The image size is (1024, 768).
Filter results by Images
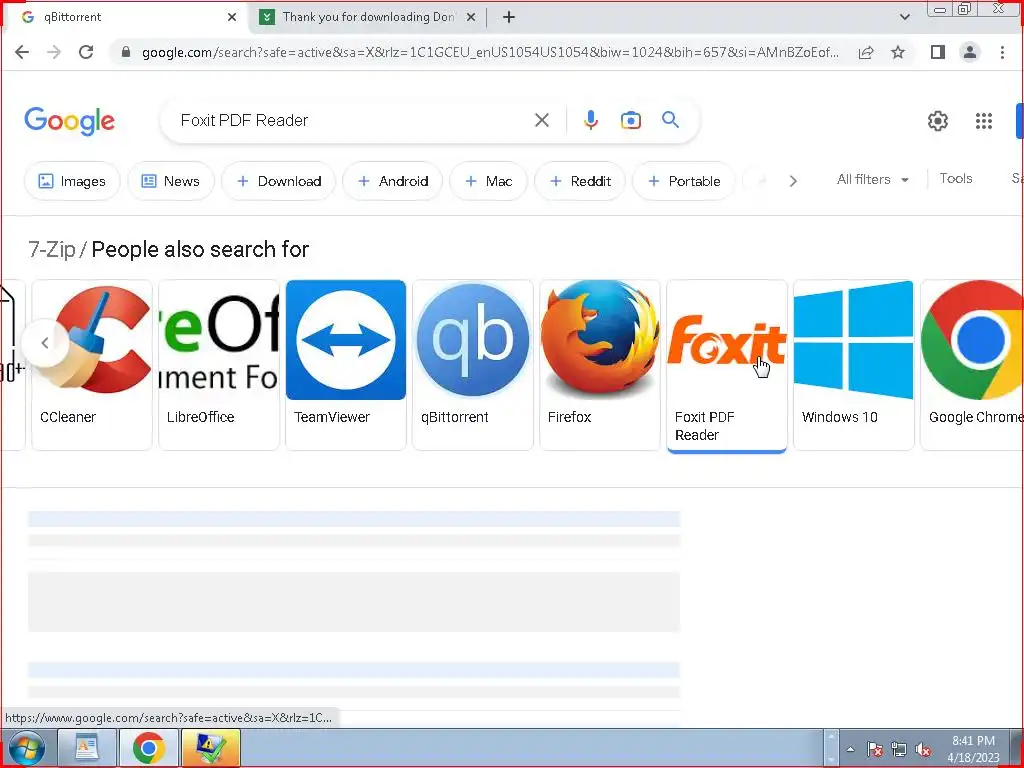click(x=72, y=181)
